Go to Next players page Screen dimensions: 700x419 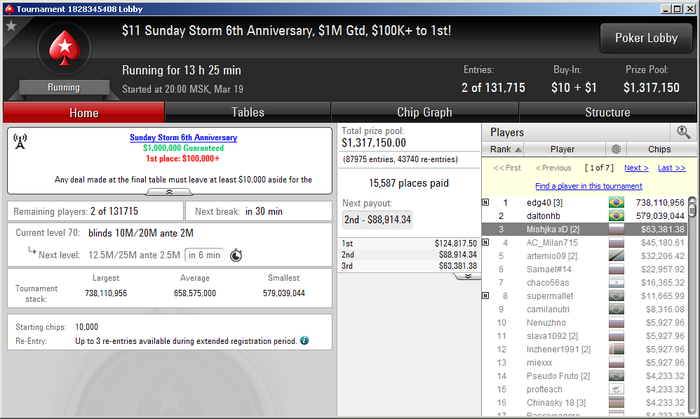pyautogui.click(x=636, y=168)
